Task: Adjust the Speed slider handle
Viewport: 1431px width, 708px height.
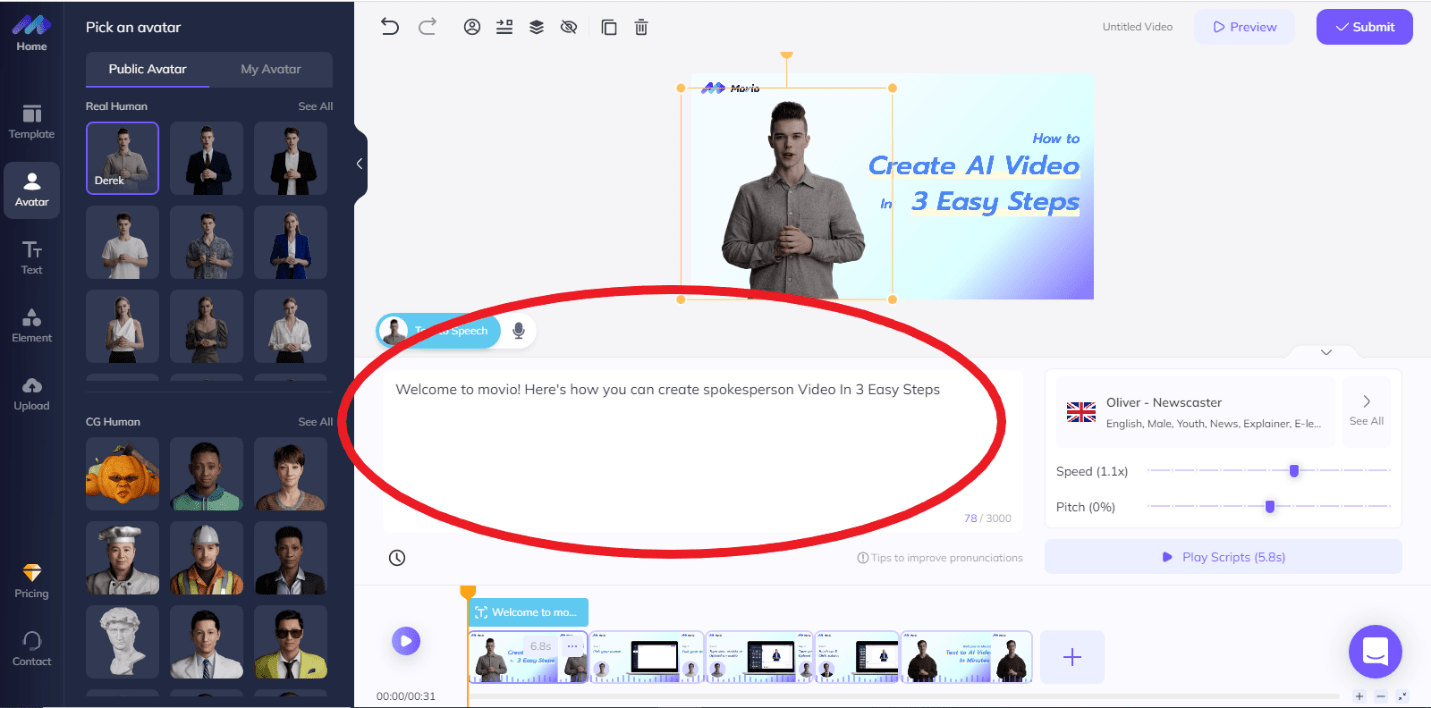Action: [x=1294, y=471]
